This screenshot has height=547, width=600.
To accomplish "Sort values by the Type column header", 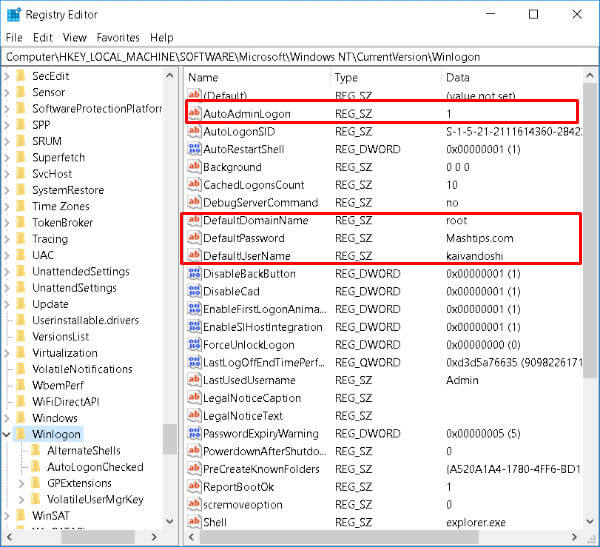I will 386,77.
